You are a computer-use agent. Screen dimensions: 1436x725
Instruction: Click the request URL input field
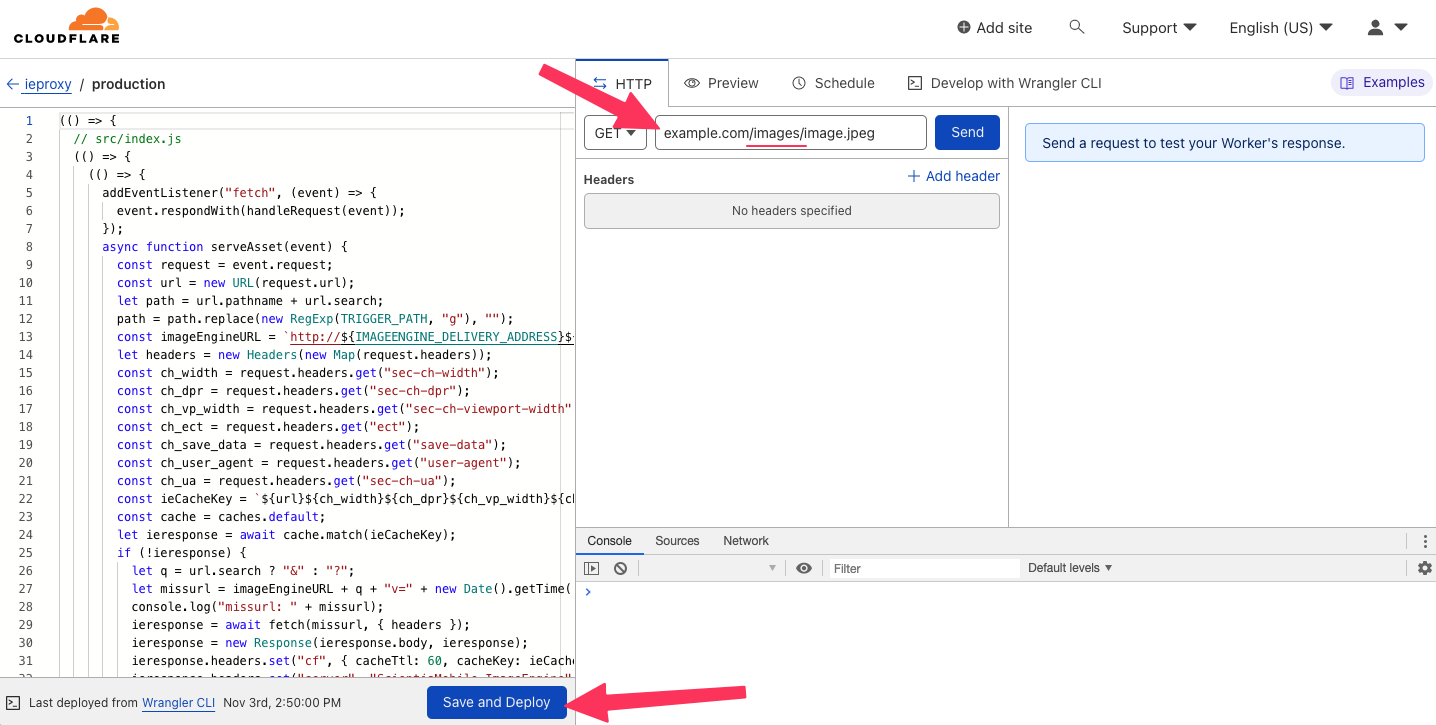pos(790,132)
